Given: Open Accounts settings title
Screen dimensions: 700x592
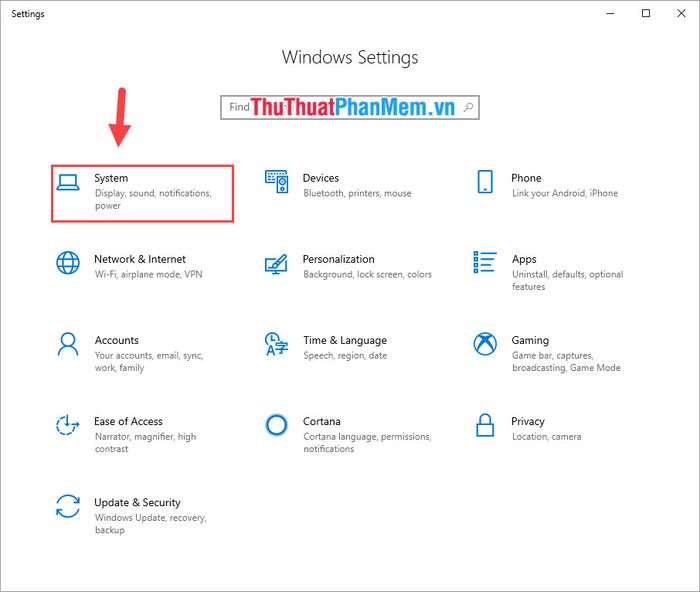Looking at the screenshot, I should tap(117, 341).
